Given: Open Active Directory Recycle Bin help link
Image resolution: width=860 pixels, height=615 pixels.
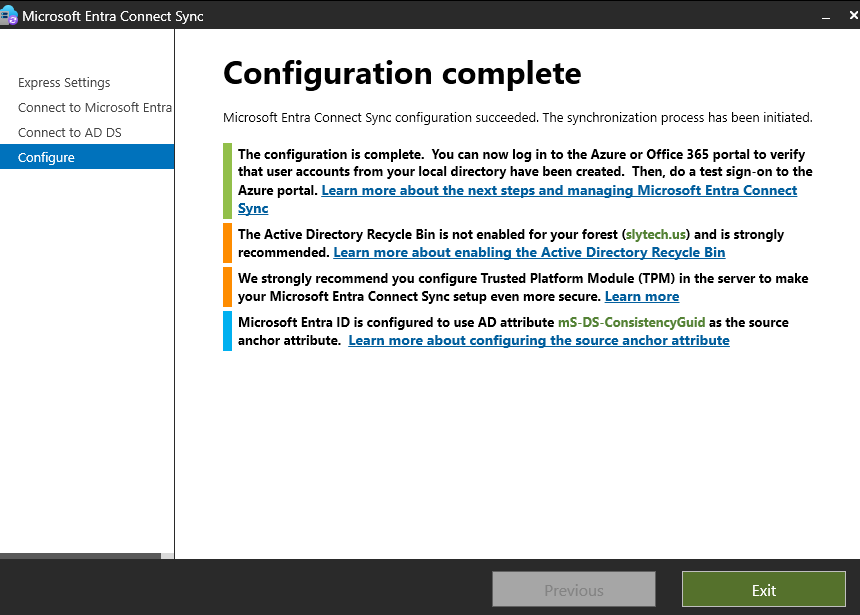Looking at the screenshot, I should [529, 252].
